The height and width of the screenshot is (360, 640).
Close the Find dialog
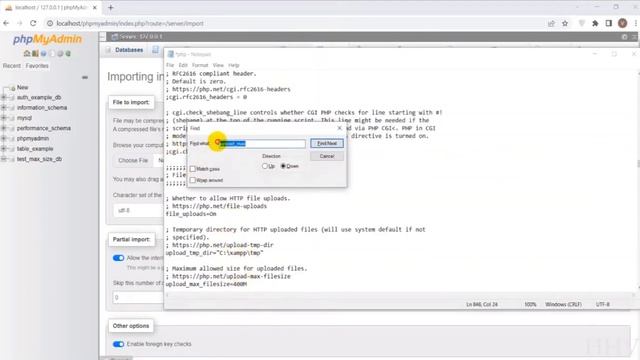[339, 128]
